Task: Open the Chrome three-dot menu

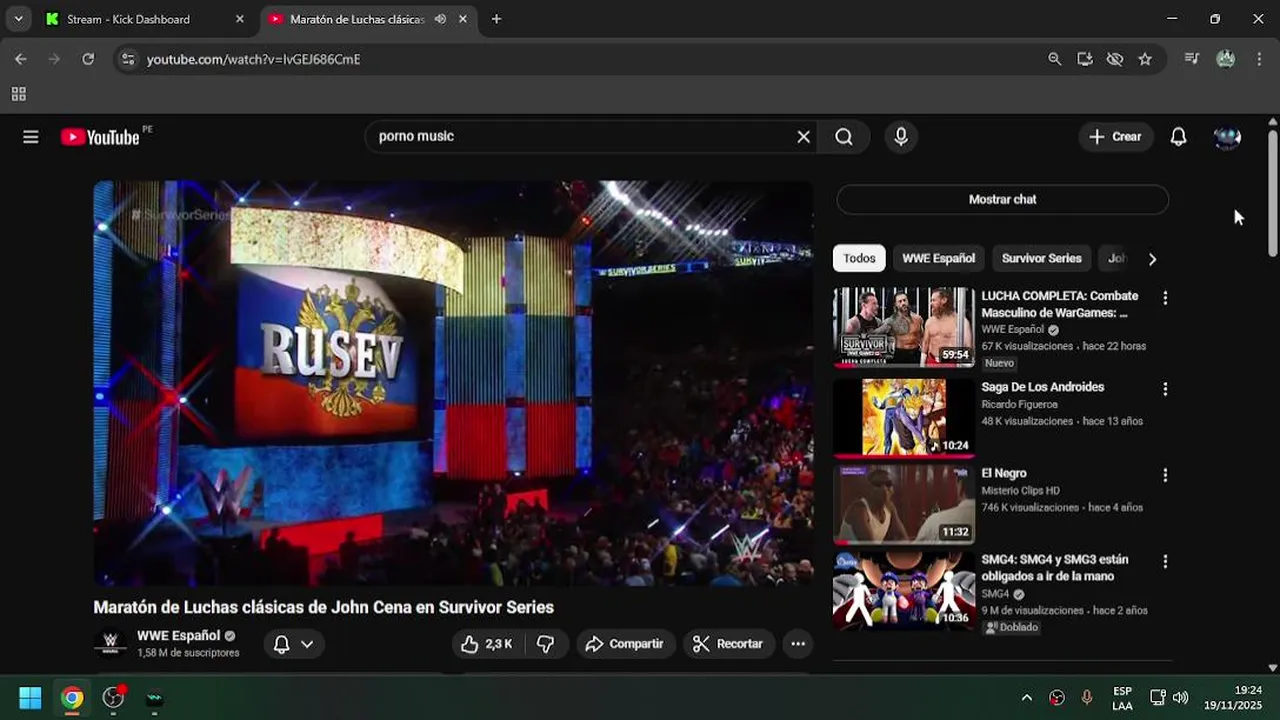Action: [1259, 59]
